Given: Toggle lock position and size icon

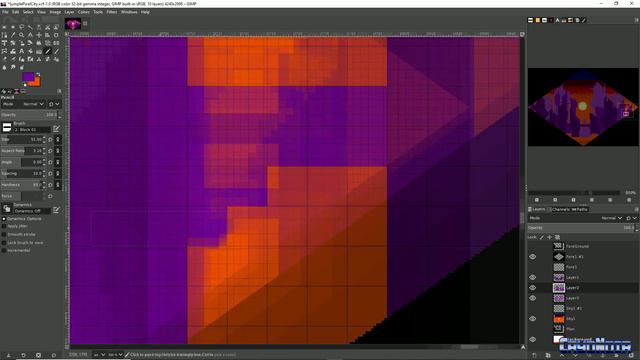Looking at the screenshot, I should coord(549,237).
